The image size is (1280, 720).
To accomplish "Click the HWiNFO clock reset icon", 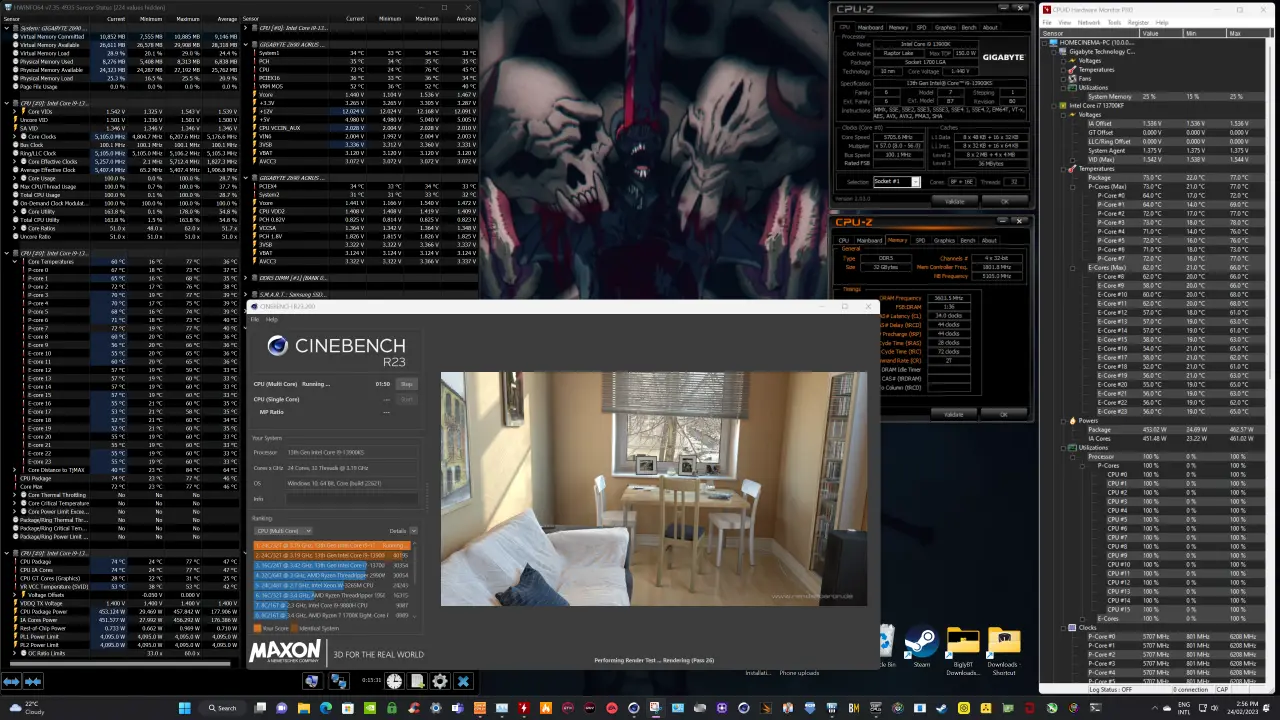I will click(394, 682).
